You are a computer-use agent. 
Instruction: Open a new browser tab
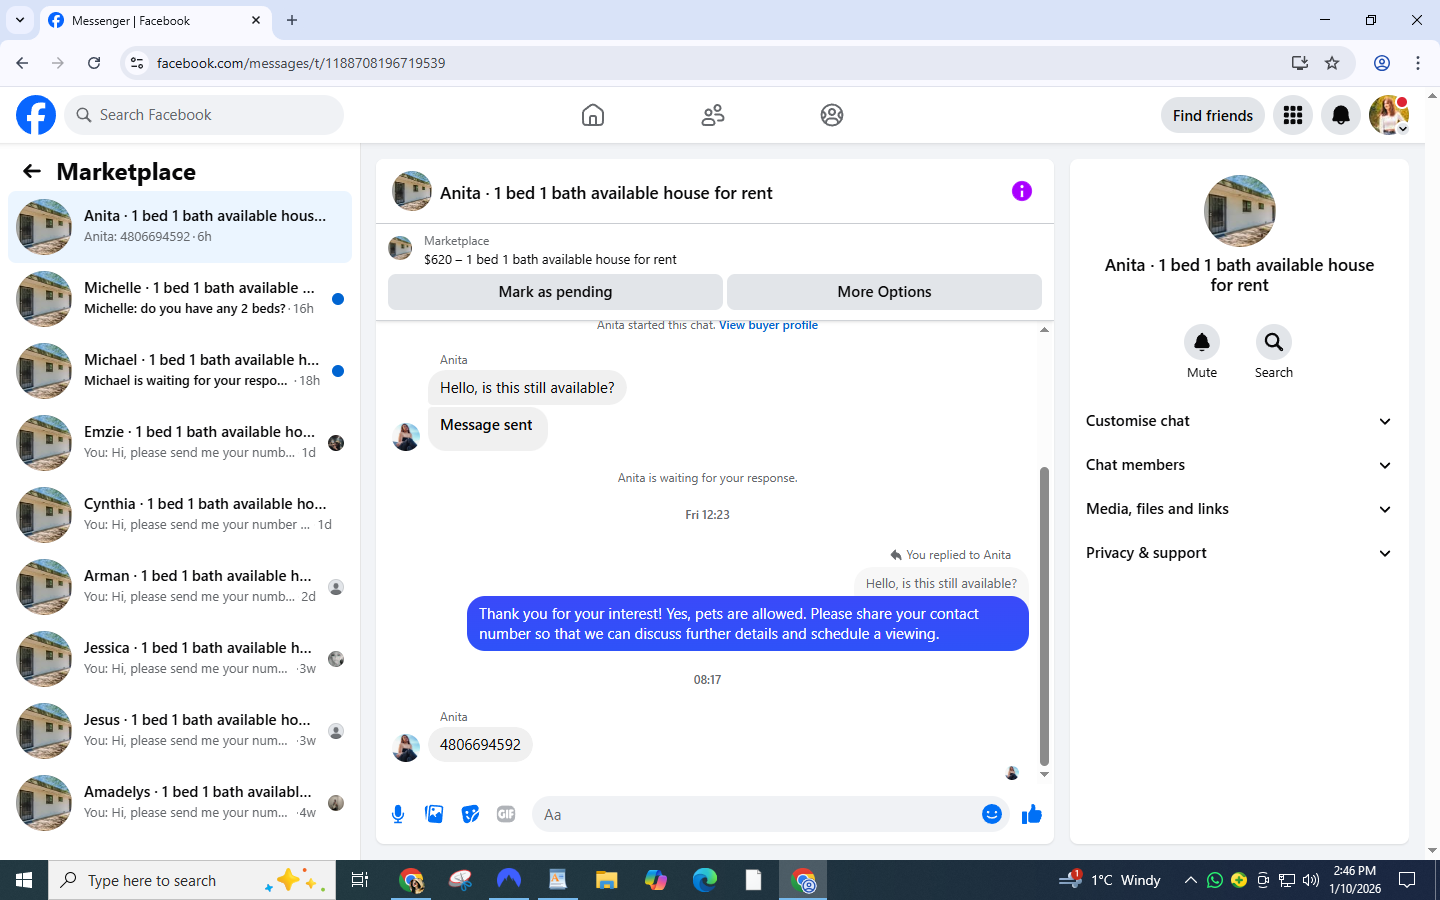pos(292,20)
